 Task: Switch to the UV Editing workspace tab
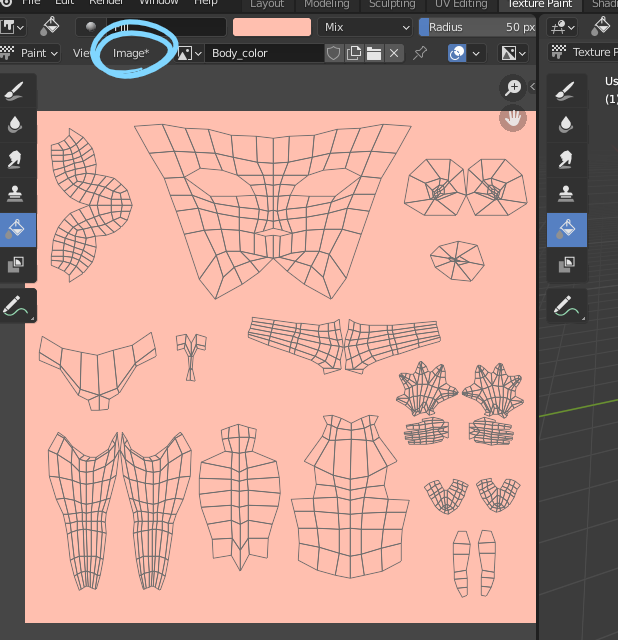coord(461,4)
